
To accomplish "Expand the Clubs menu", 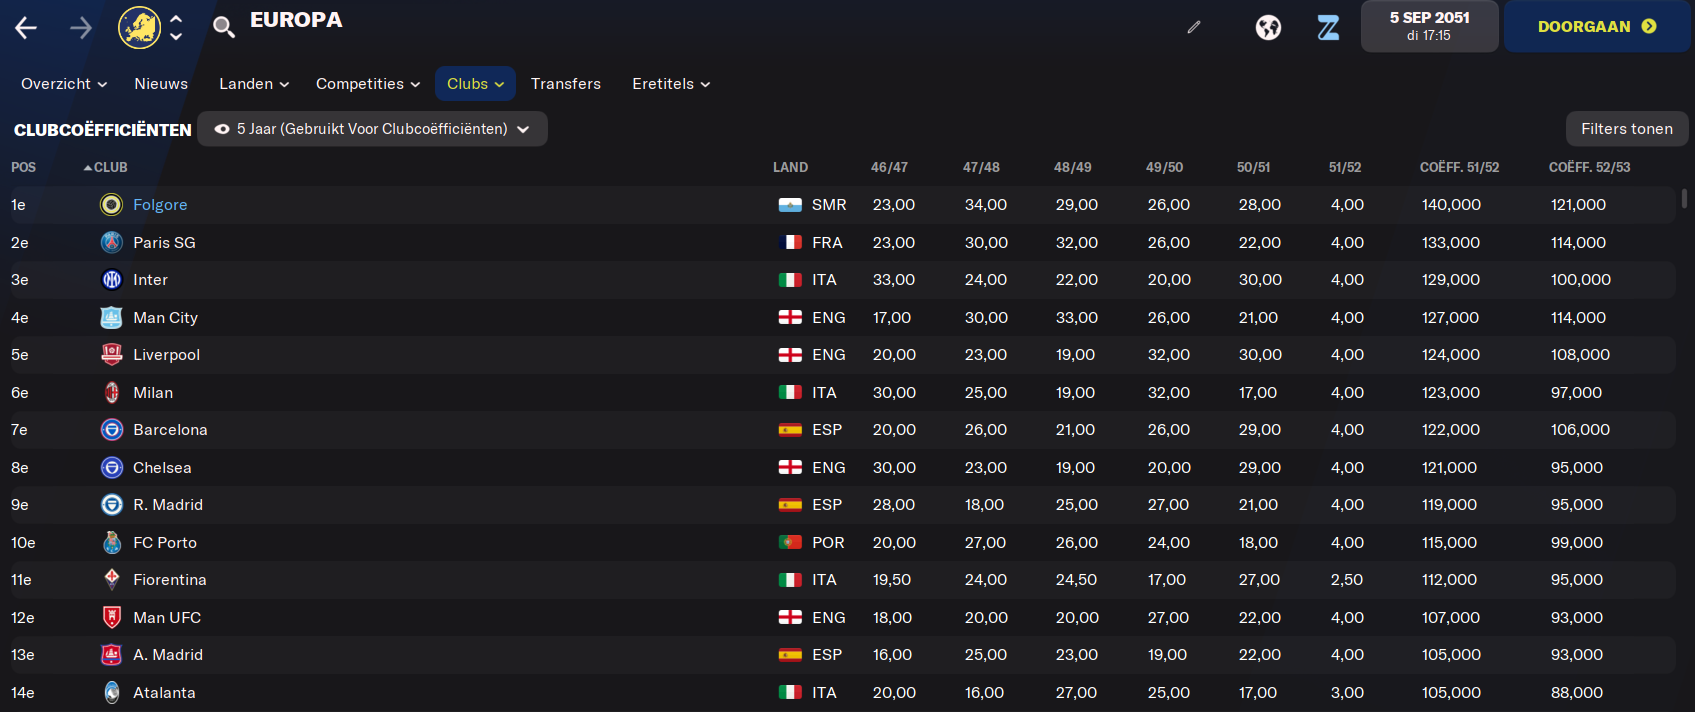I will click(x=475, y=84).
